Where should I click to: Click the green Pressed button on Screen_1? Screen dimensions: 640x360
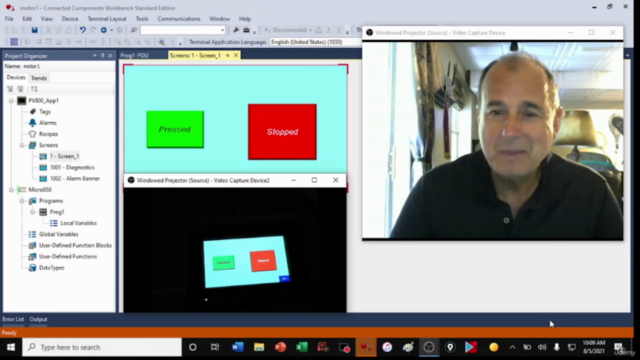pos(175,129)
